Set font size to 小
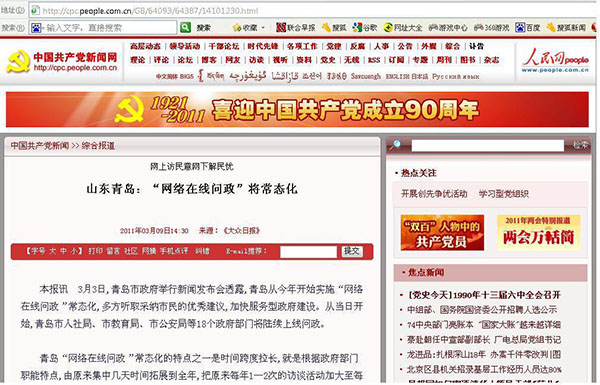 click(74, 251)
